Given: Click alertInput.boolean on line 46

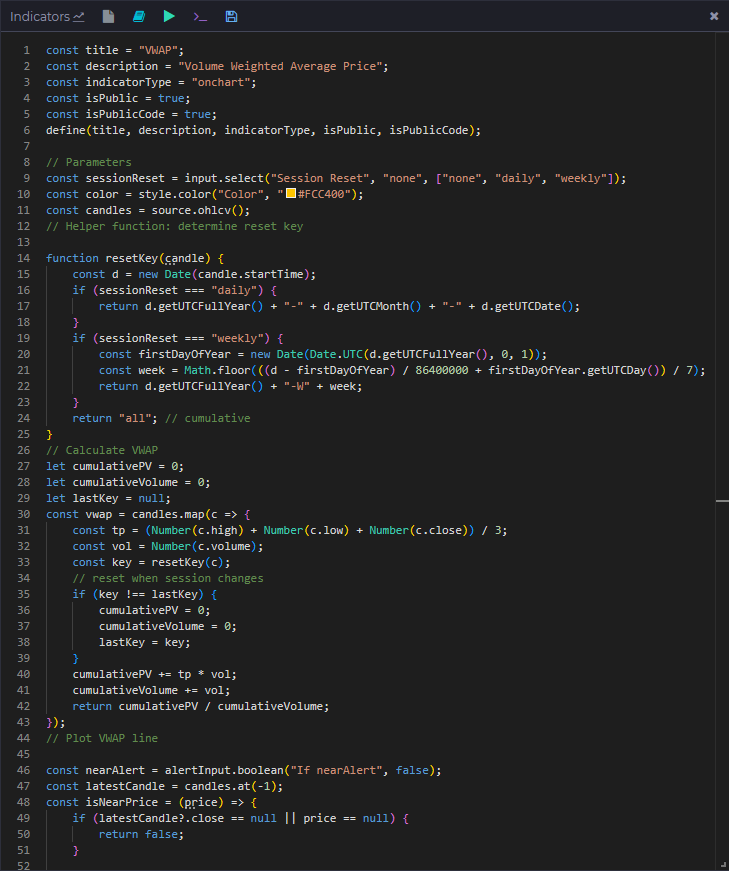Looking at the screenshot, I should point(224,770).
